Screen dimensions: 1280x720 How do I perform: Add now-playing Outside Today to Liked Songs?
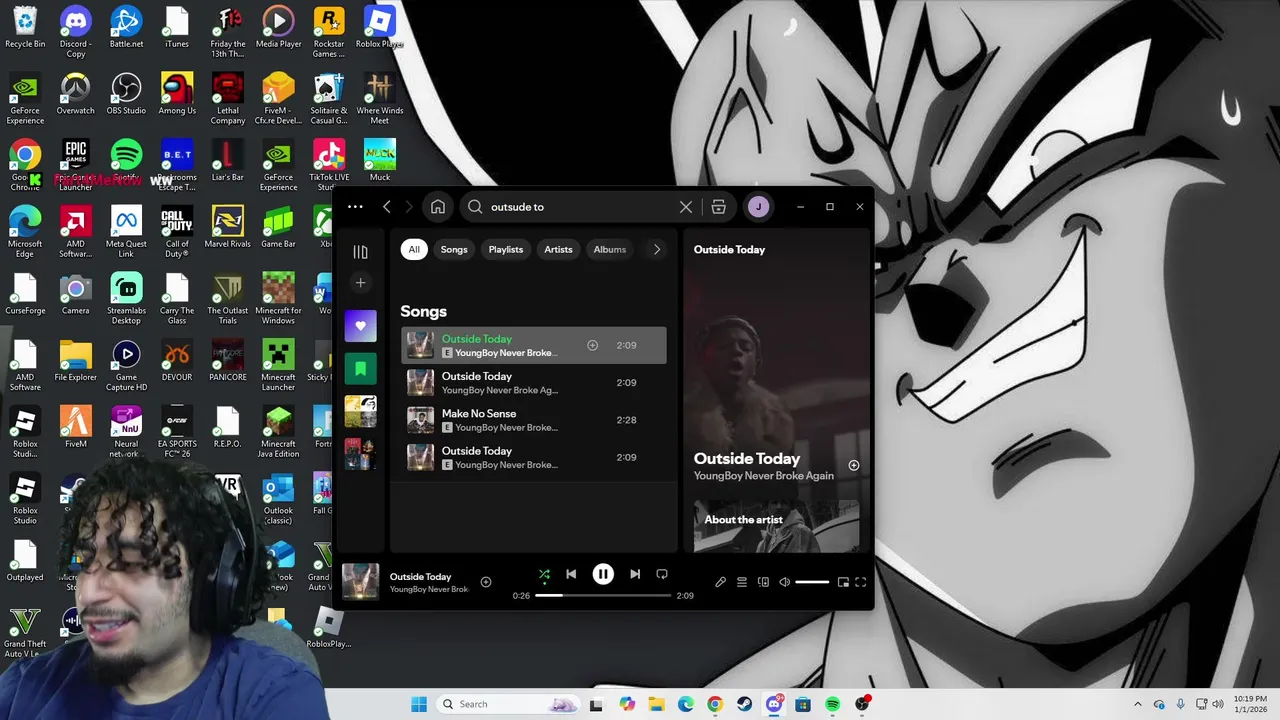[x=486, y=582]
